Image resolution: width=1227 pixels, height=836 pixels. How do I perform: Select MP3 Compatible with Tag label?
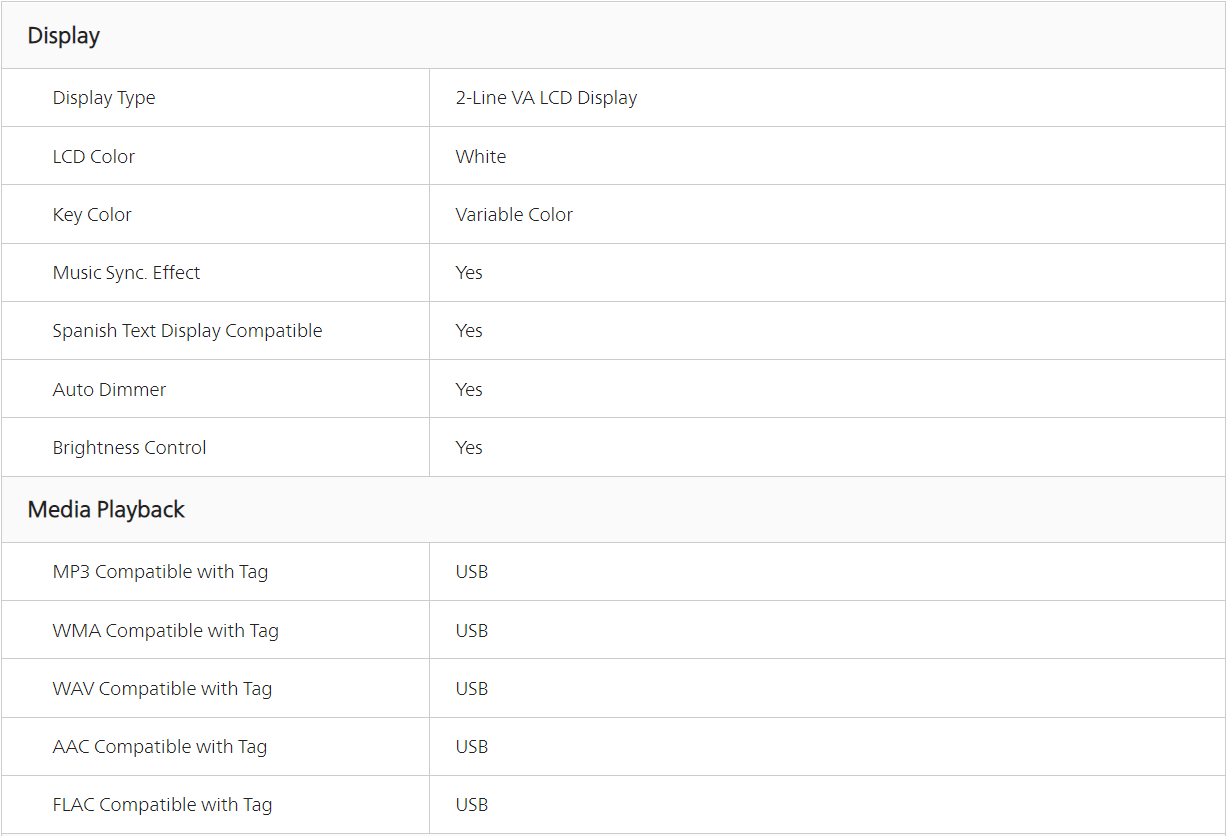click(x=160, y=572)
